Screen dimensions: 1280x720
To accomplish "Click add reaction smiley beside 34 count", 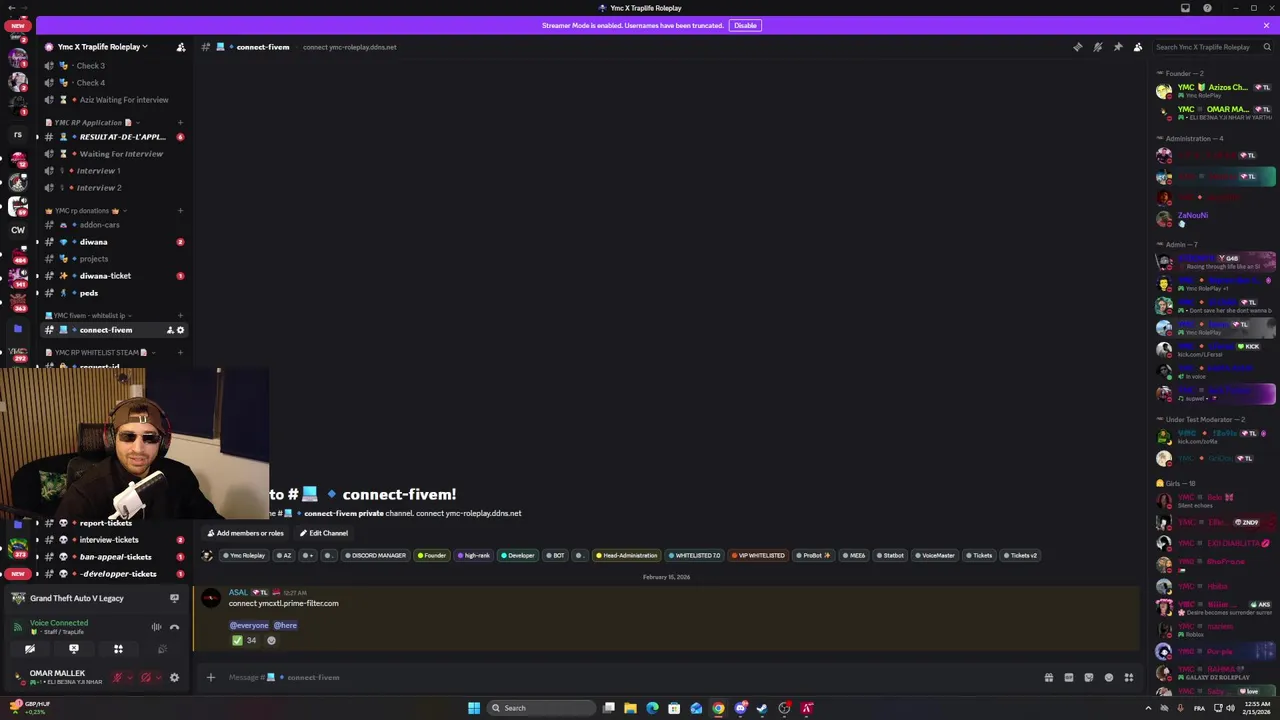I will 271,640.
